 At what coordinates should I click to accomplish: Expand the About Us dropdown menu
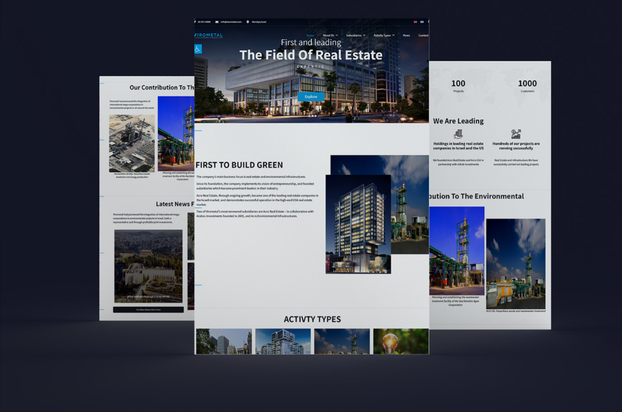click(330, 35)
